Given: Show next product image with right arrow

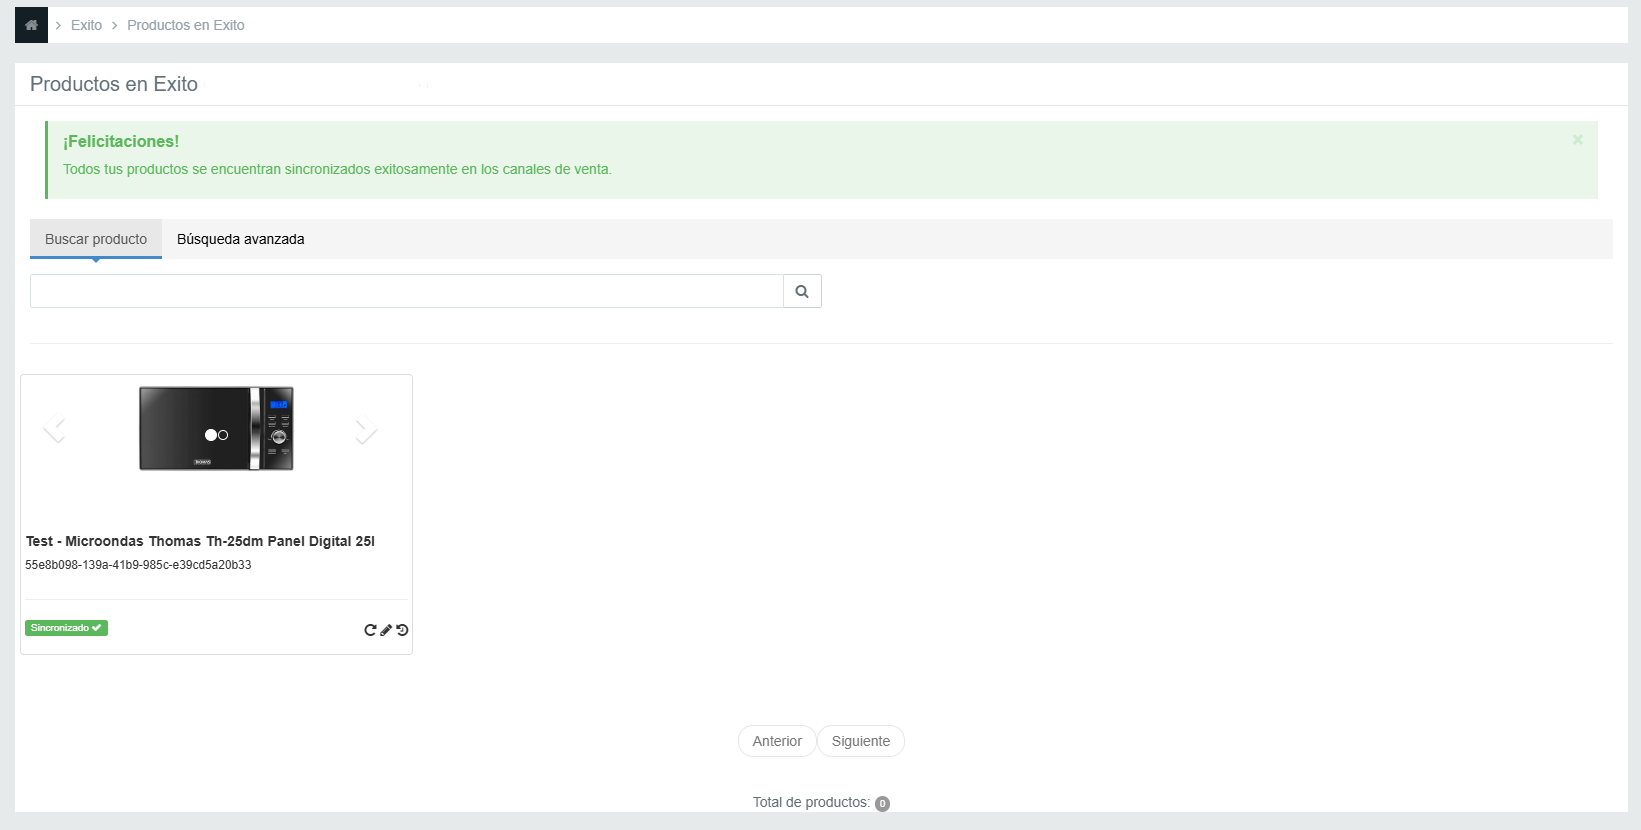Looking at the screenshot, I should coord(366,429).
